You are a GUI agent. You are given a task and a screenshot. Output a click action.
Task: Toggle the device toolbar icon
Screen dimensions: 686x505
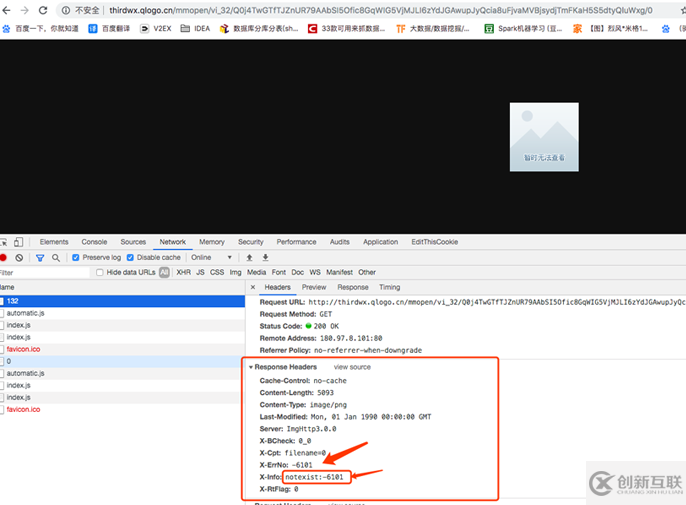[18, 242]
